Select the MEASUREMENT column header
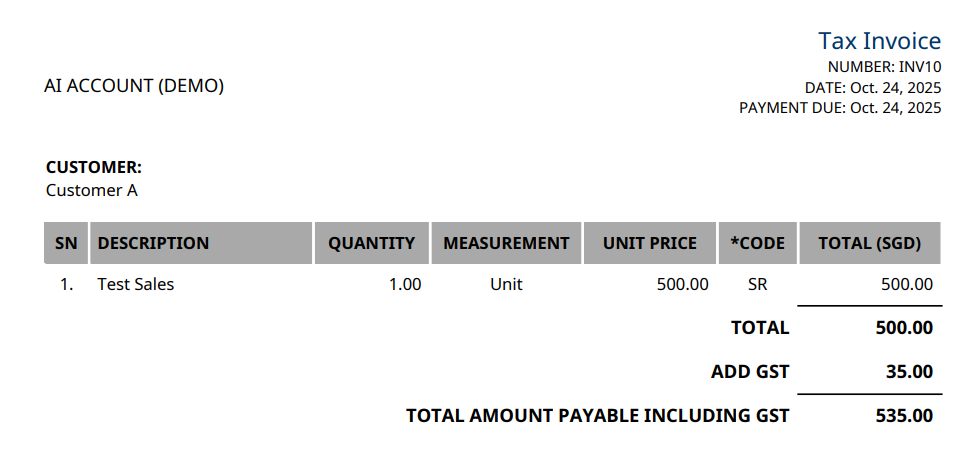This screenshot has height=455, width=965. pos(506,243)
